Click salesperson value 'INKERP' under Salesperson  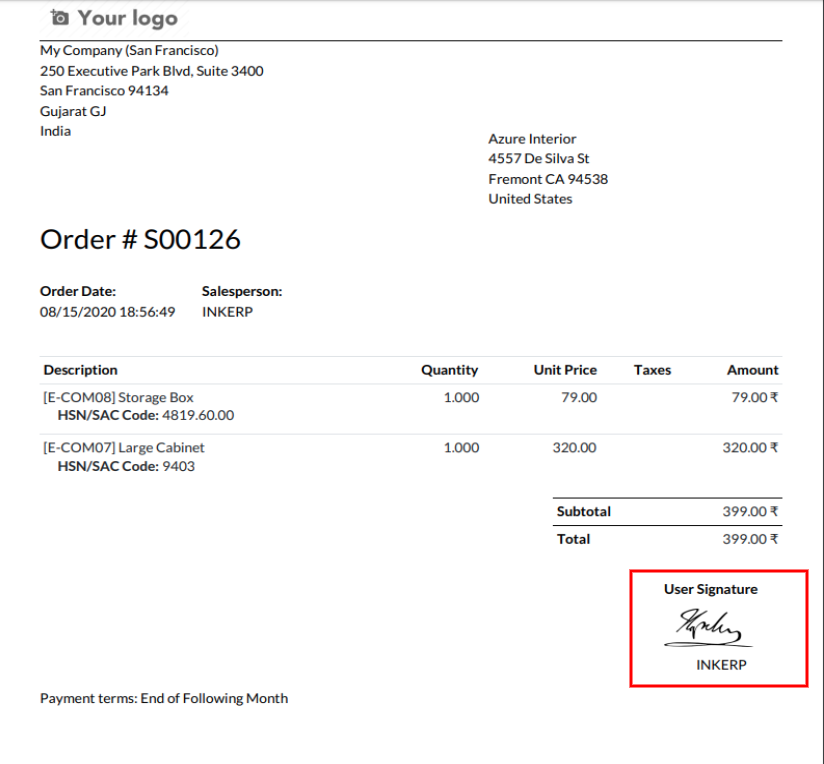228,312
